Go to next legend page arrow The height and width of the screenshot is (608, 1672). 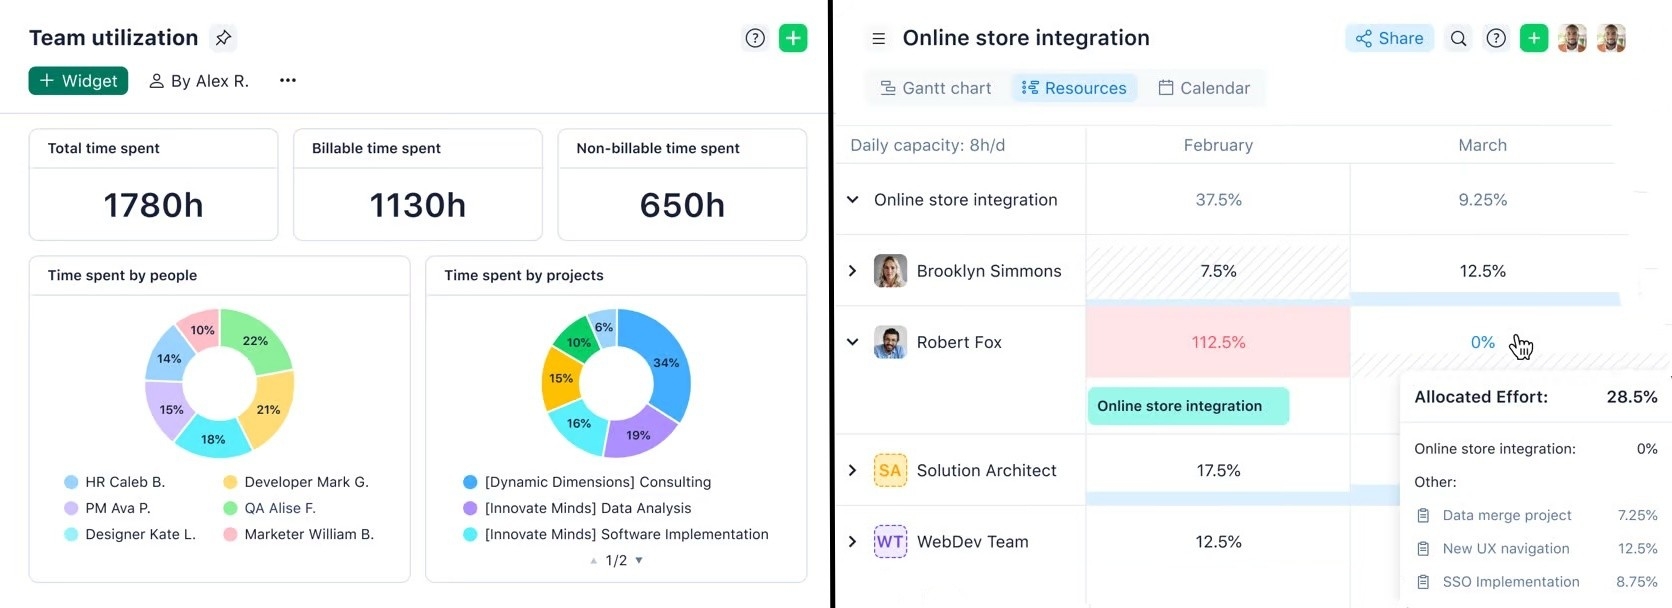(639, 561)
